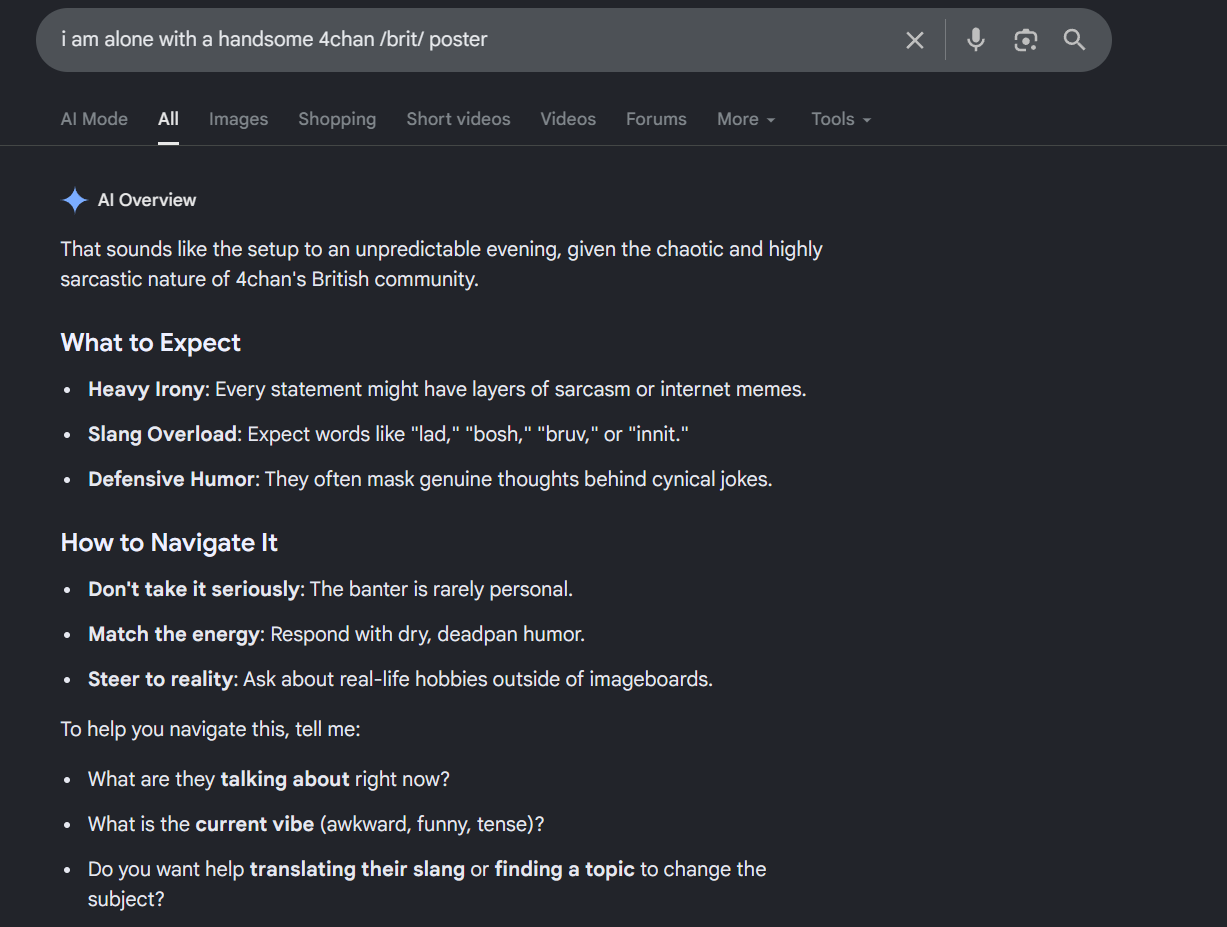Select the 'What to Expect' heading

[x=151, y=343]
